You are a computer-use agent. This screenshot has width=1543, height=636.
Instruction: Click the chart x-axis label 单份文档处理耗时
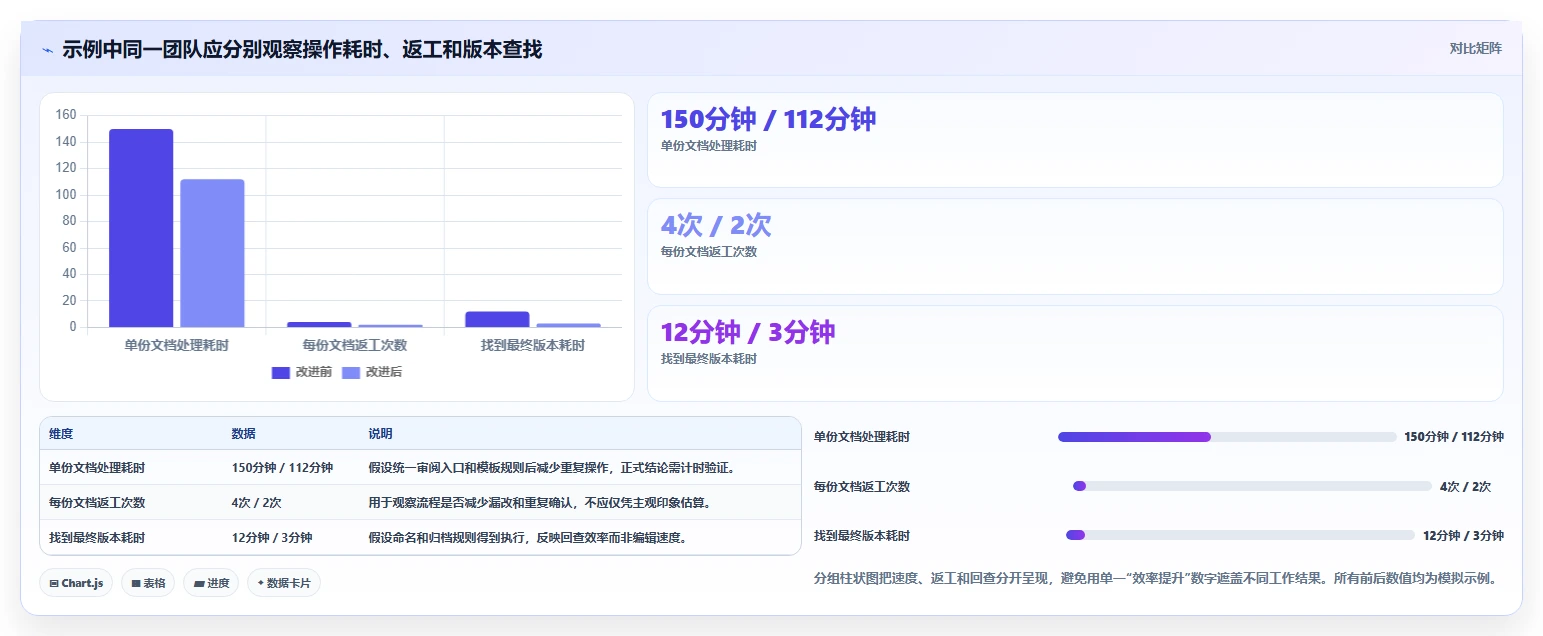pyautogui.click(x=177, y=345)
